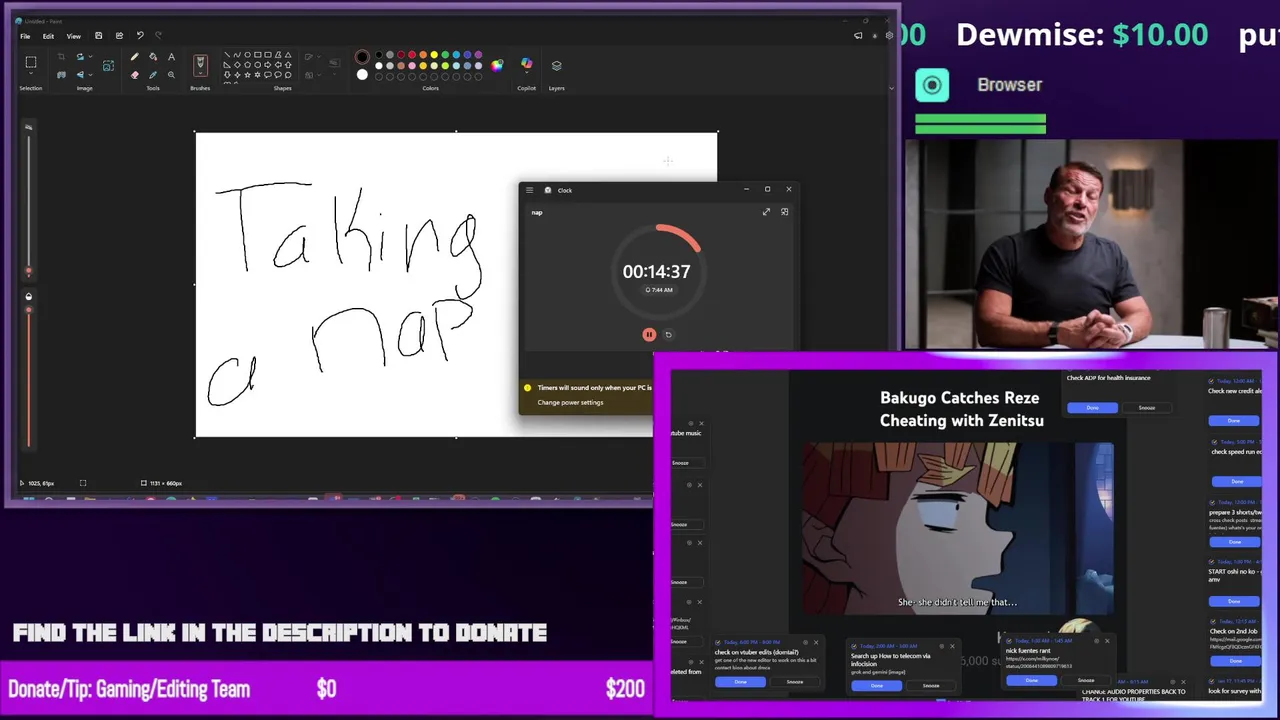Pick the red swatch in the palette
The width and height of the screenshot is (1280, 720).
[x=412, y=54]
